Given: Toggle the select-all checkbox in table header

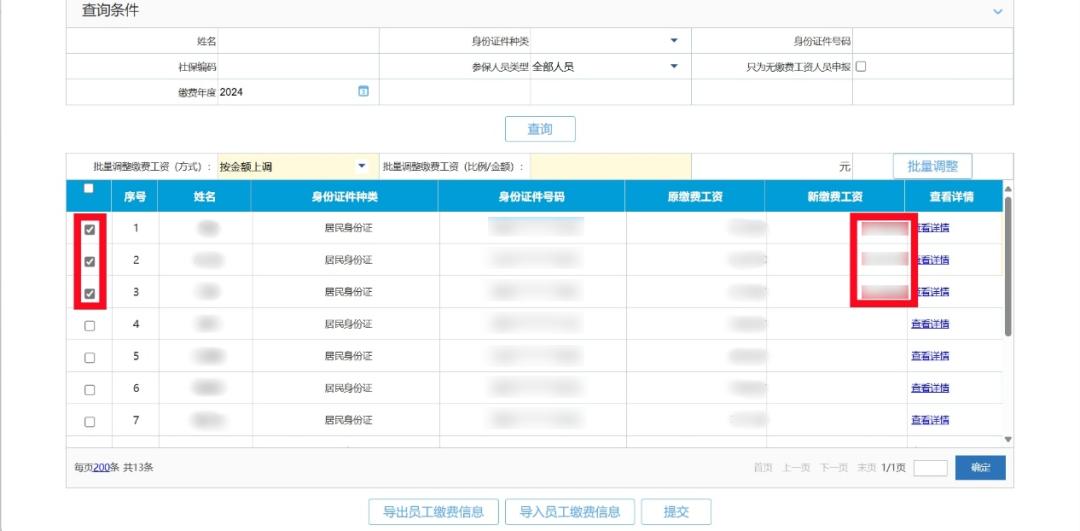Looking at the screenshot, I should pyautogui.click(x=89, y=189).
